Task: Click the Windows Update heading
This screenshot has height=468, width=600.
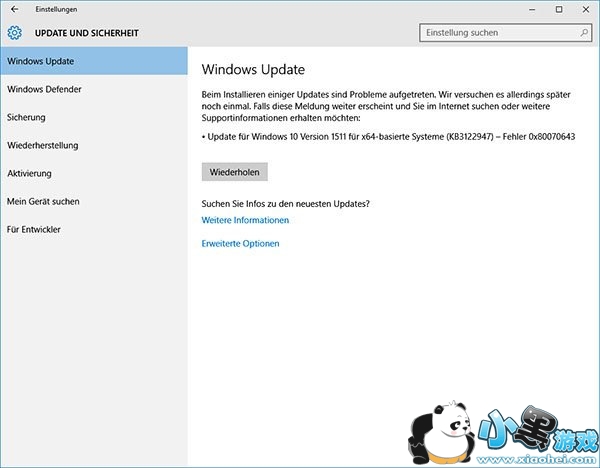Action: point(253,69)
